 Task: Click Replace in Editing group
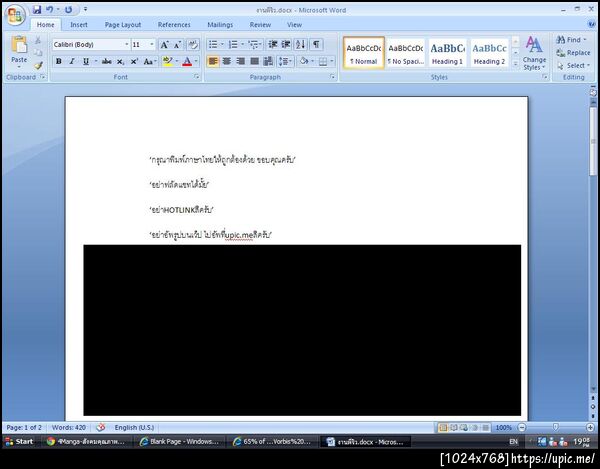573,53
